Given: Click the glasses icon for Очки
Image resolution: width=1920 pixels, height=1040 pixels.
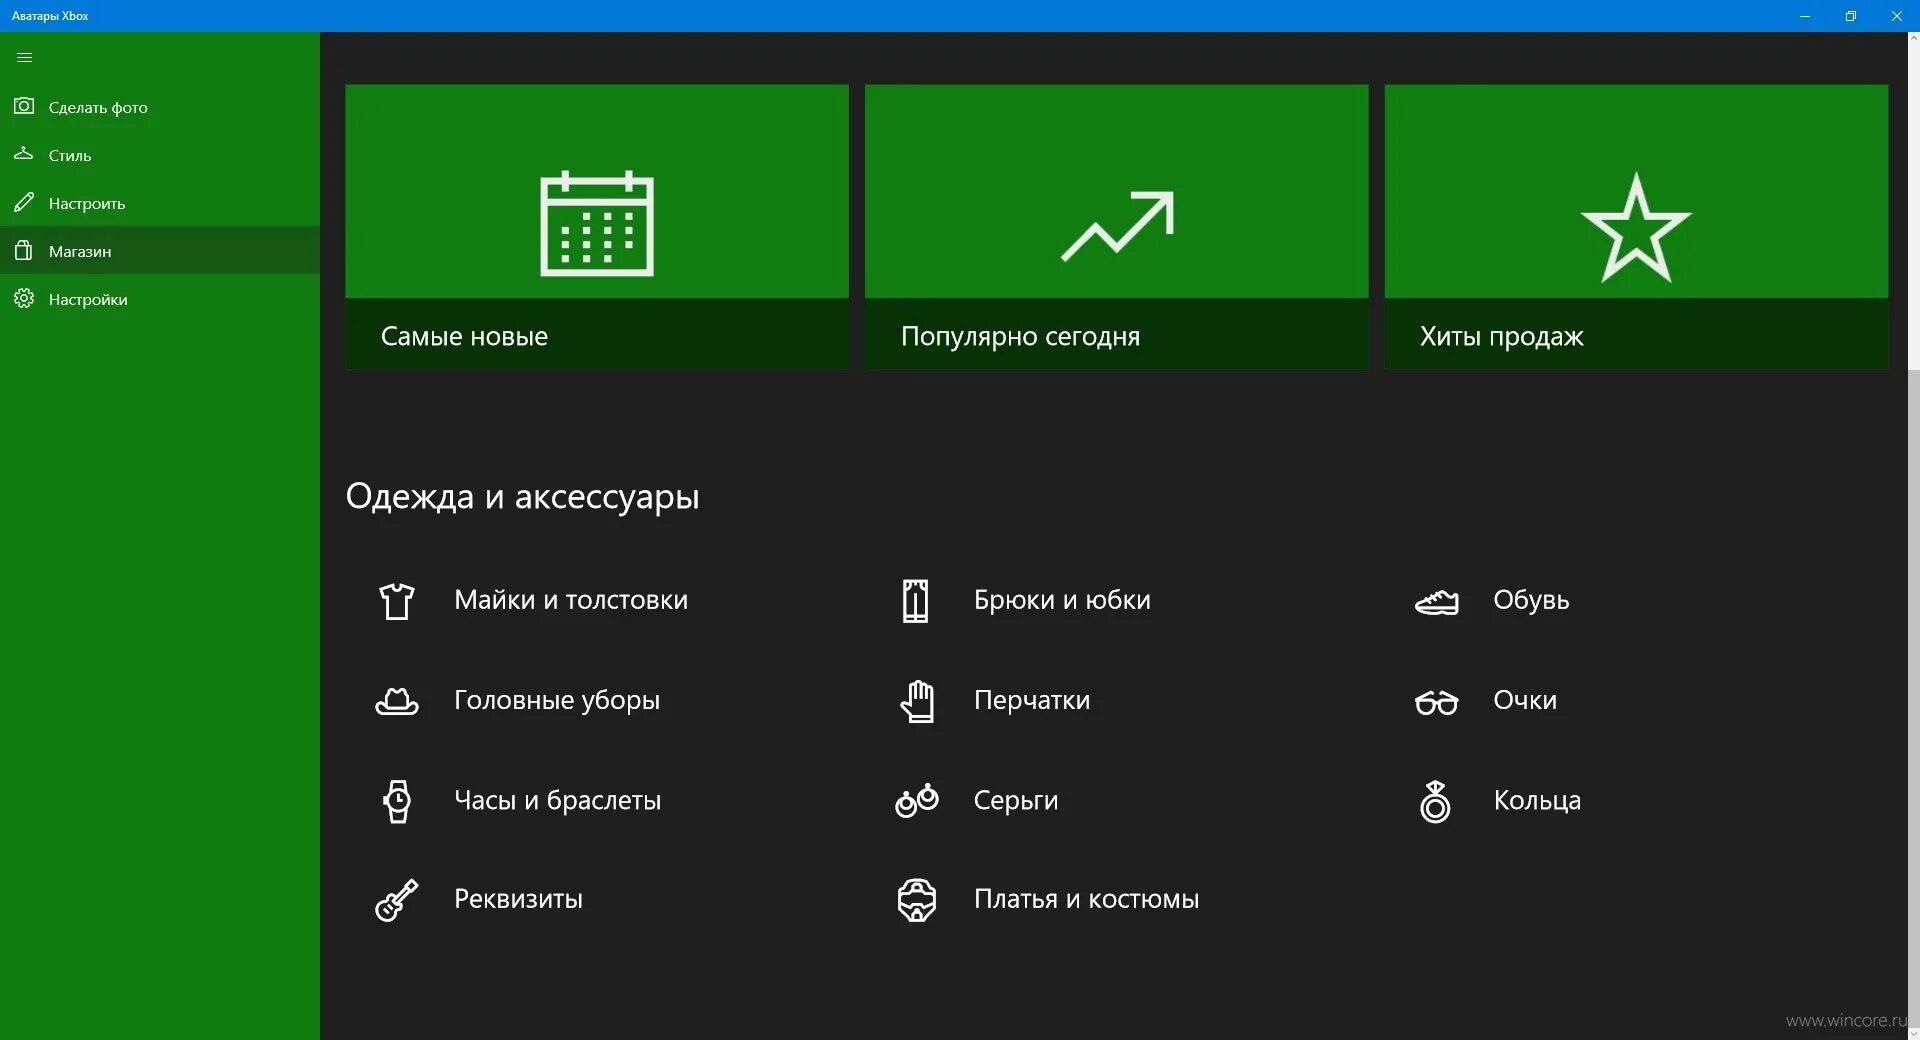Looking at the screenshot, I should click(x=1437, y=701).
